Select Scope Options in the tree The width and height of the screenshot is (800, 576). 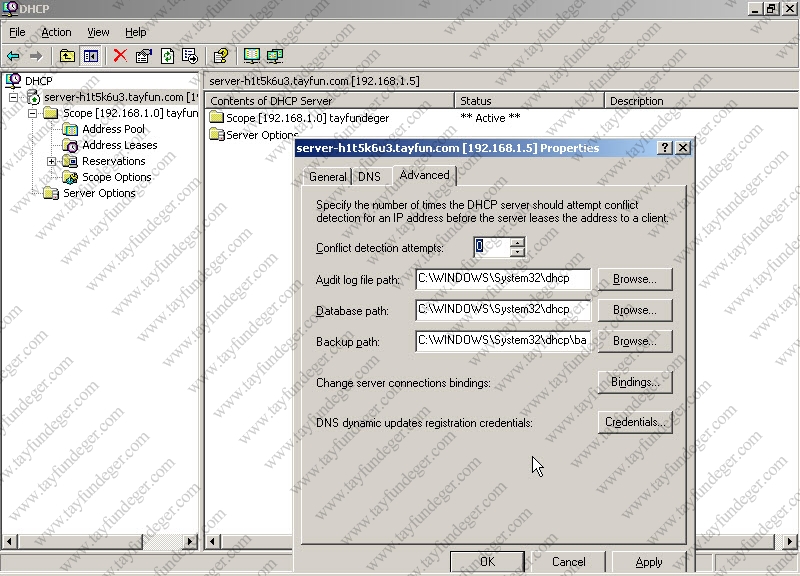tap(116, 178)
